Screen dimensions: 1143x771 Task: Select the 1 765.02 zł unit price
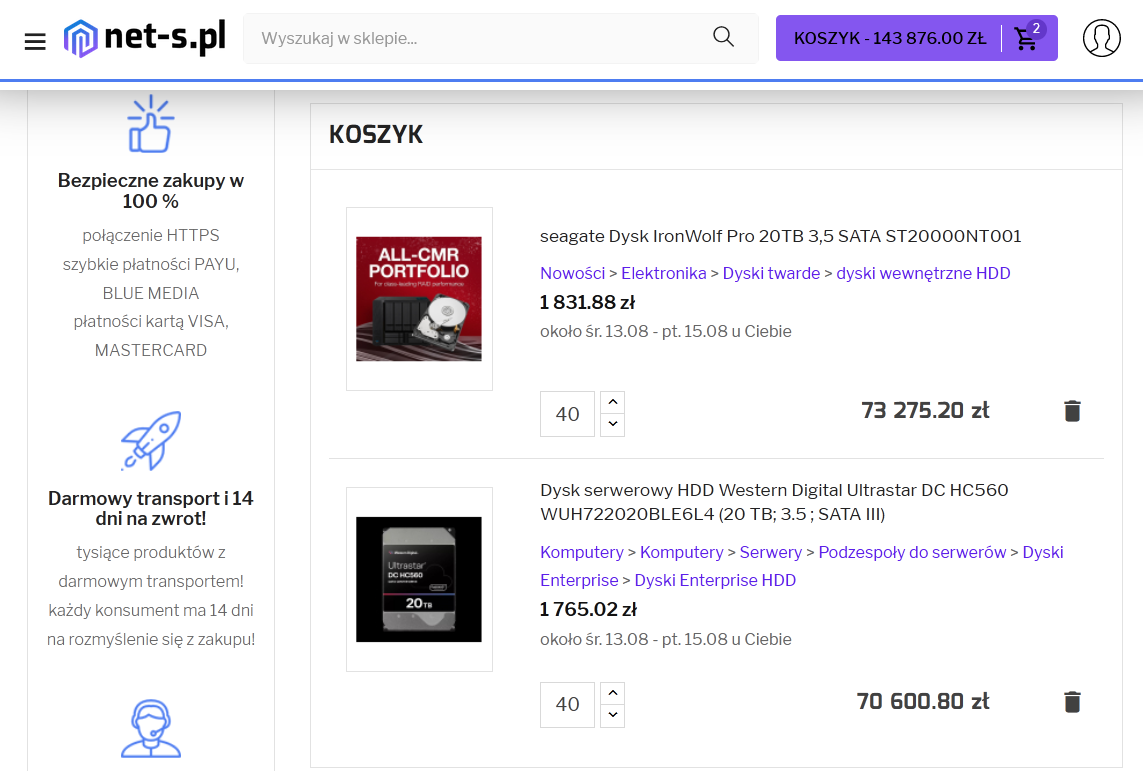(x=588, y=609)
